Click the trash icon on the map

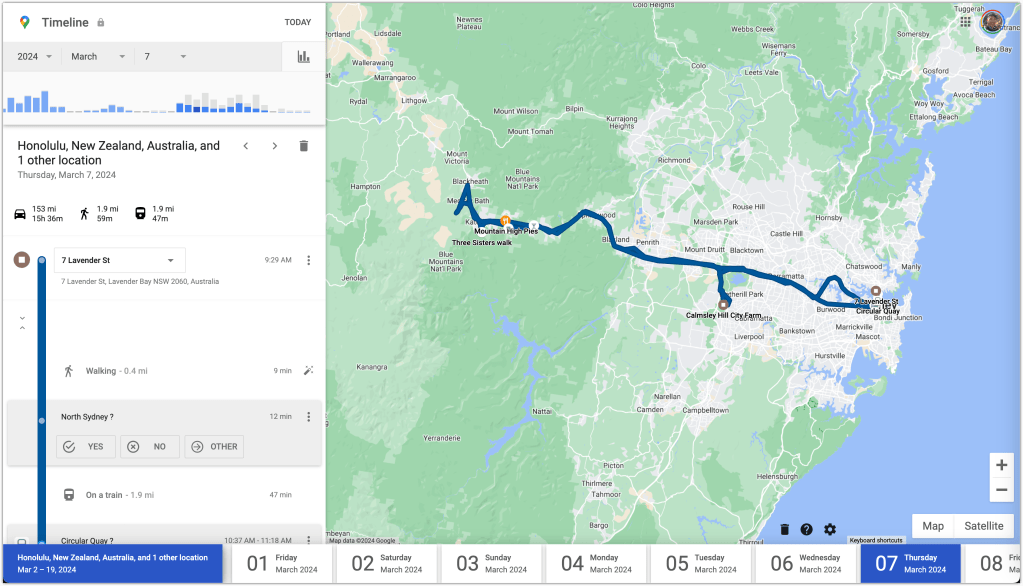(784, 529)
